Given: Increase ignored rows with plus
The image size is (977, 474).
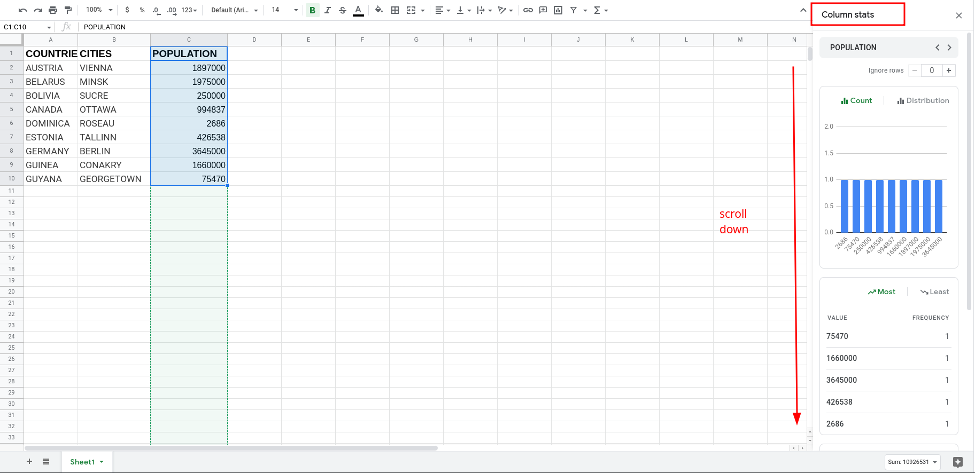Looking at the screenshot, I should click(949, 70).
